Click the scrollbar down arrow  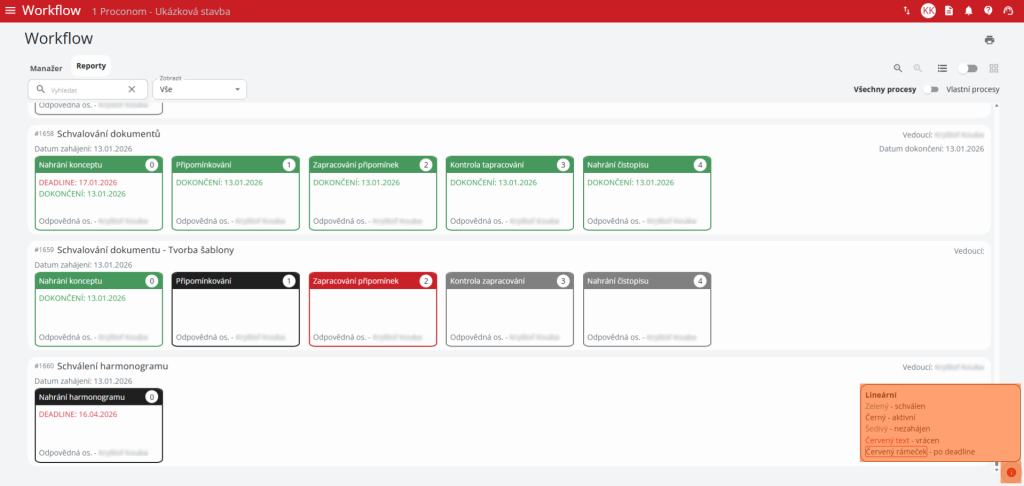(996, 465)
